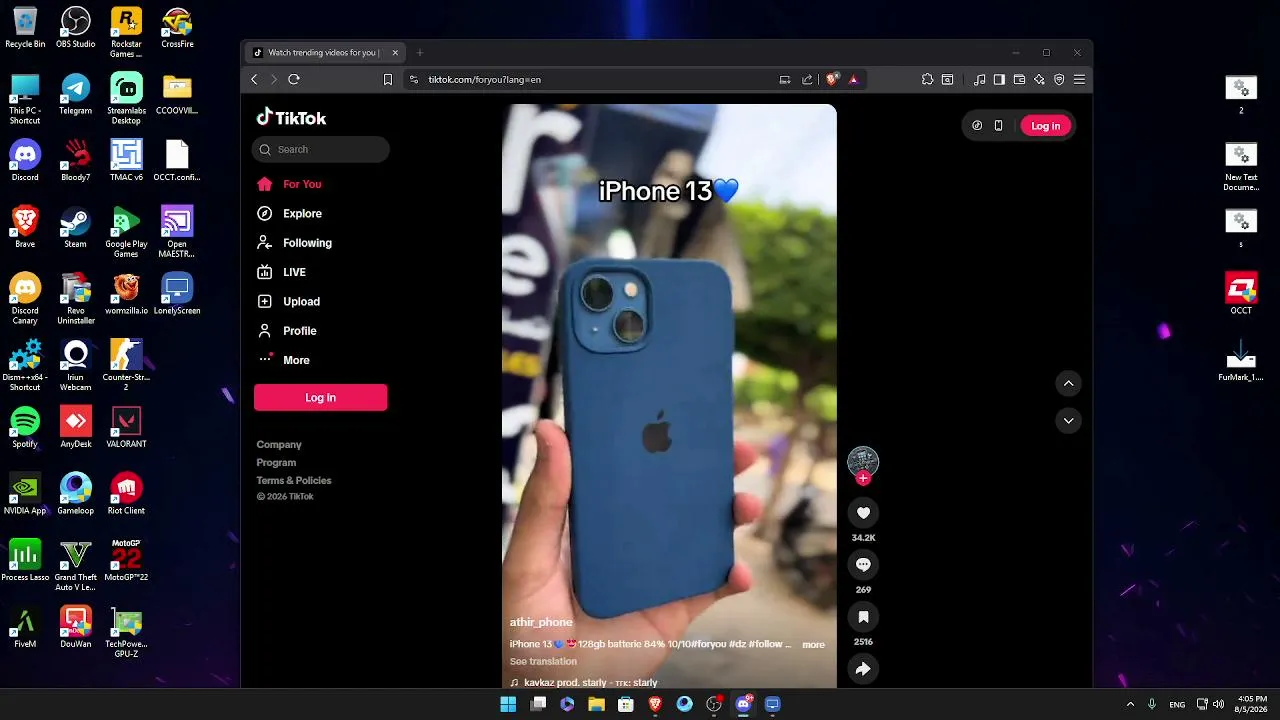
Task: Open the comments on the video
Action: pyautogui.click(x=863, y=565)
